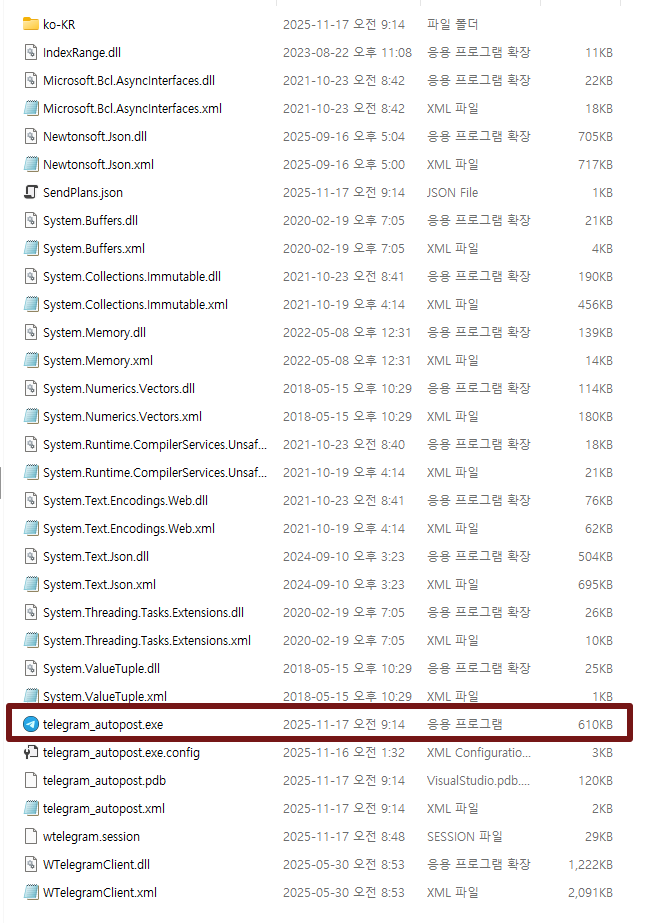Click the 2,091KB size of WTelegramClient.xml
This screenshot has width=654, height=923.
tap(590, 892)
